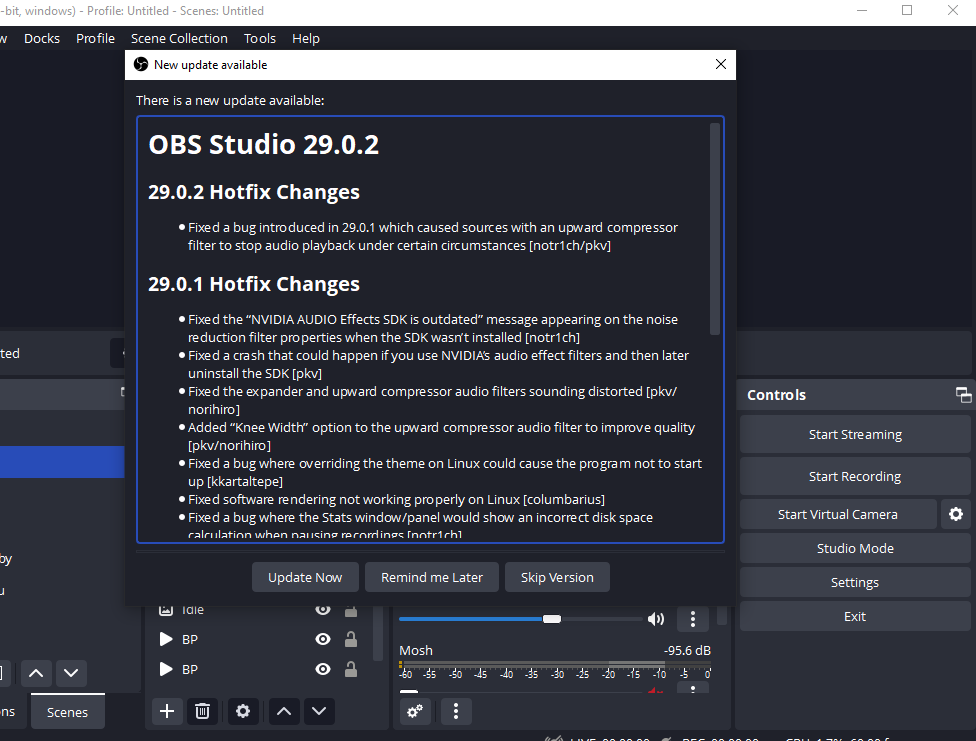Screen dimensions: 976x741
Task: Open Settings from Controls panel
Action: [855, 583]
